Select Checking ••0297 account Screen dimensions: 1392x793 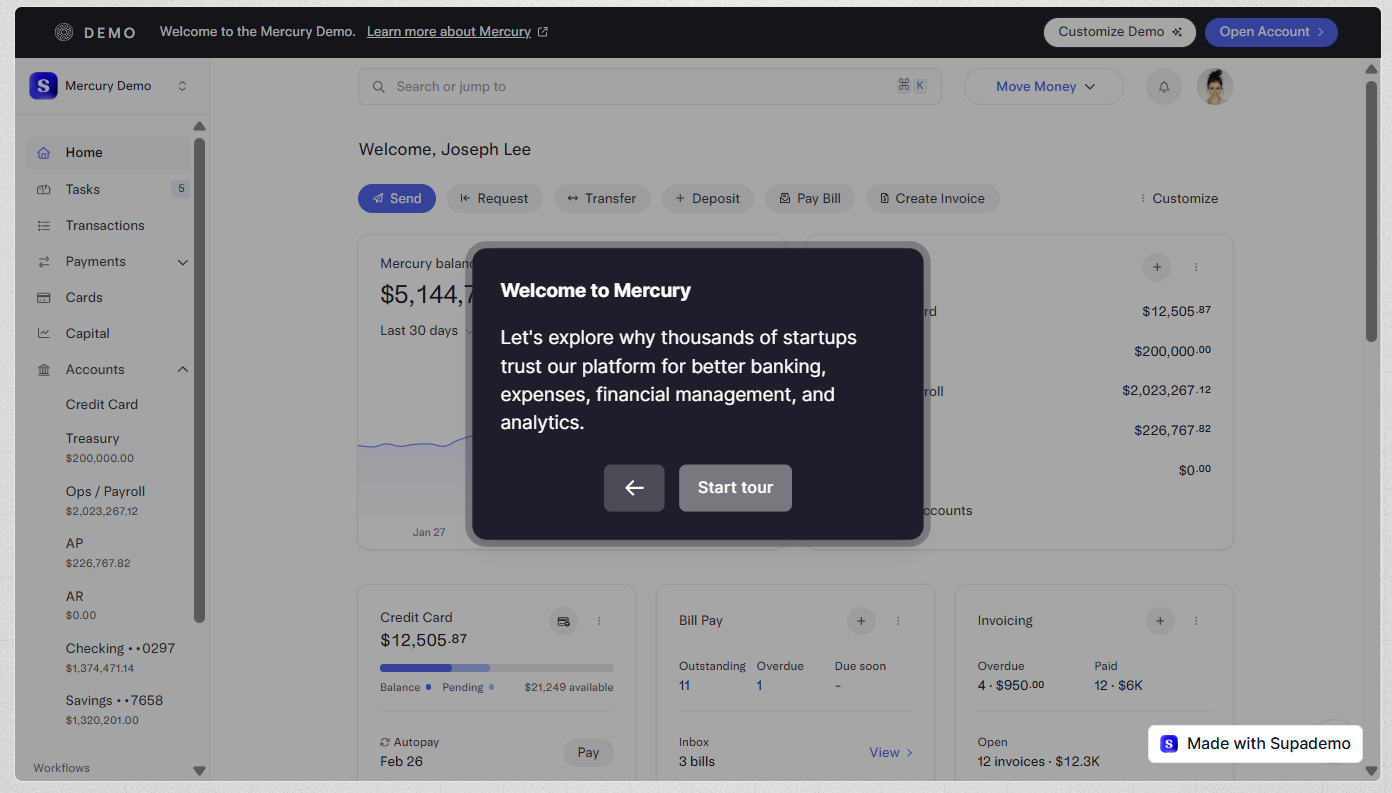(x=120, y=657)
